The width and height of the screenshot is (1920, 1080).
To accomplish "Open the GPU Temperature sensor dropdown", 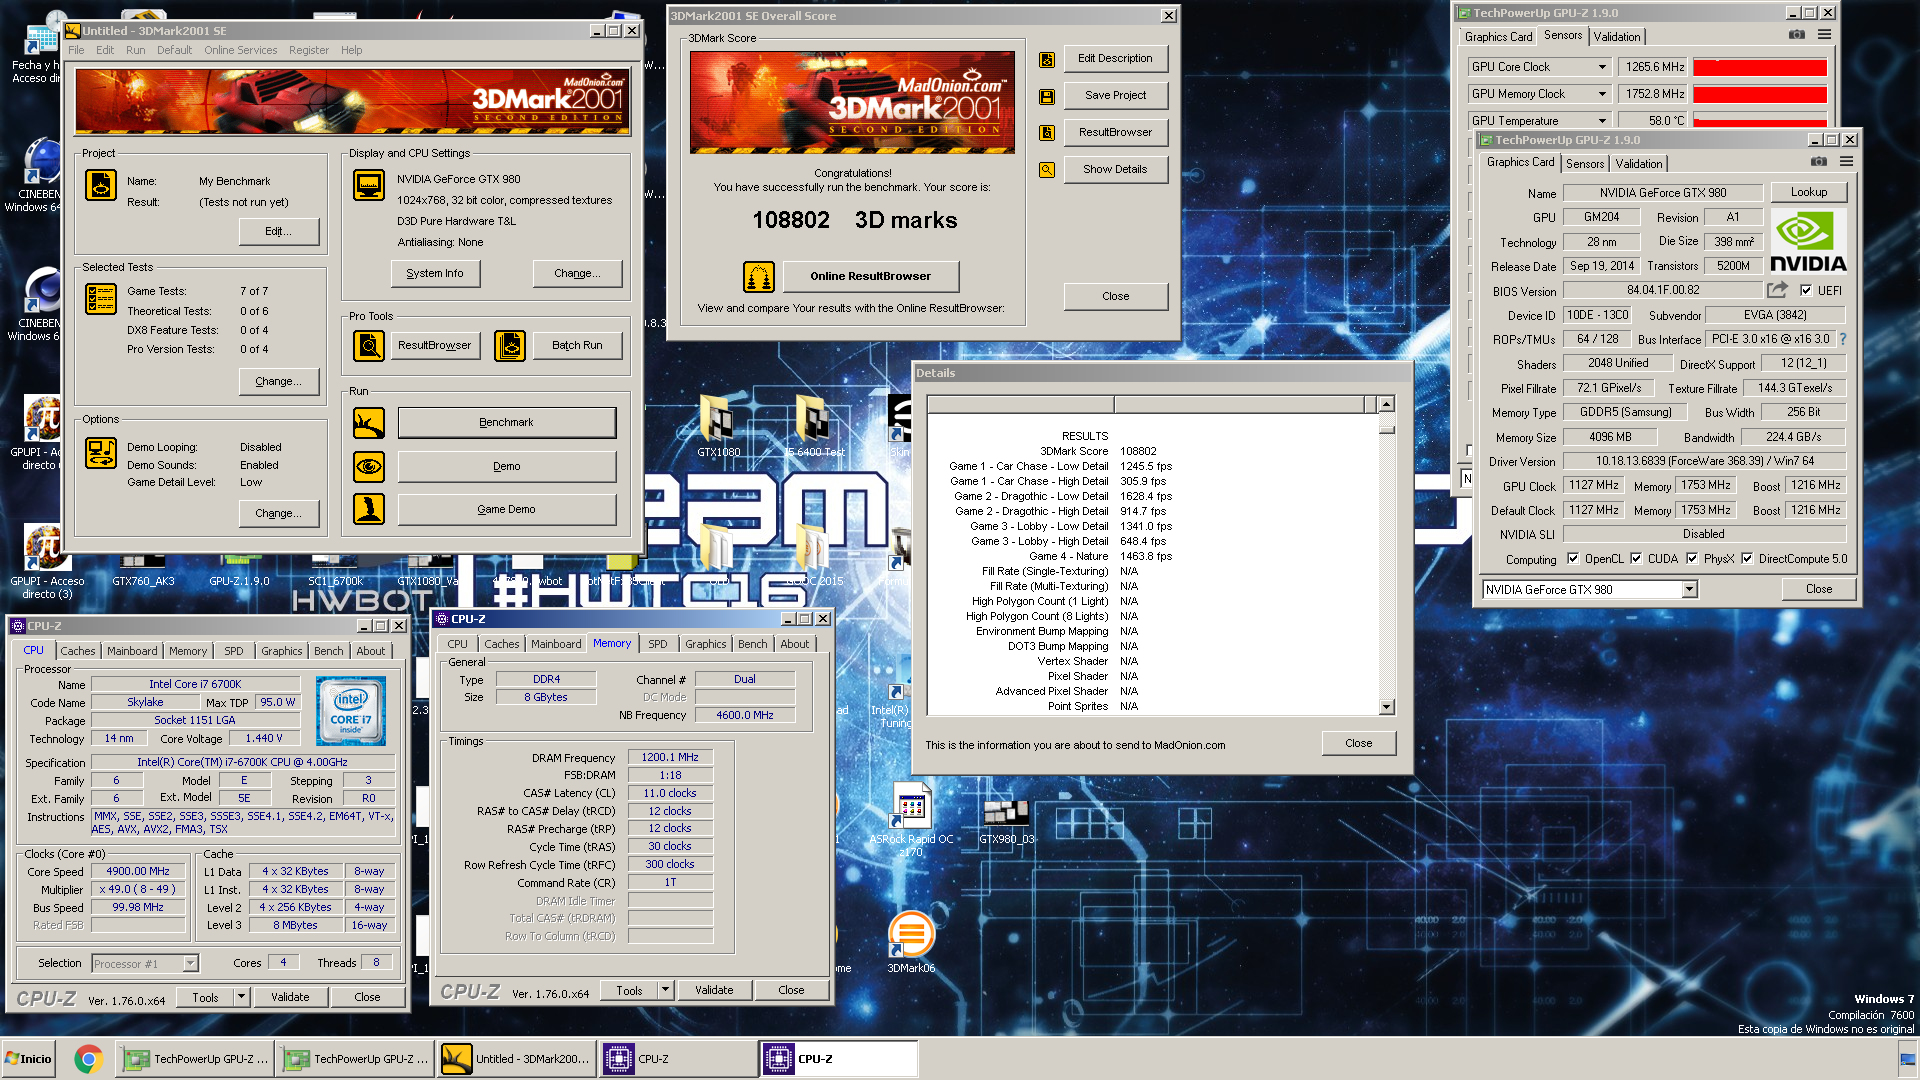I will 1602,121.
